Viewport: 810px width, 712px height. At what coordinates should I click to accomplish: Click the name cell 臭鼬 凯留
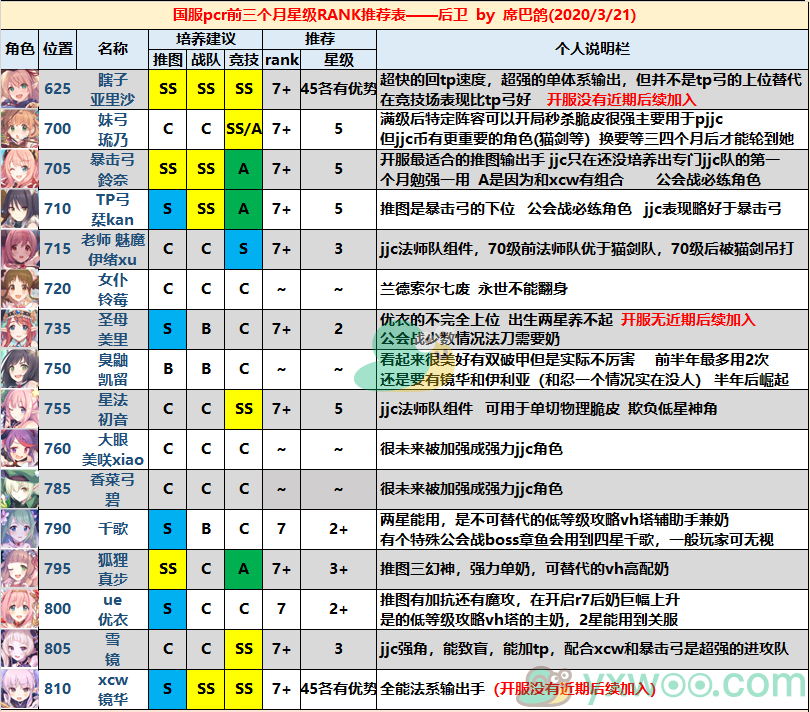[x=113, y=369]
